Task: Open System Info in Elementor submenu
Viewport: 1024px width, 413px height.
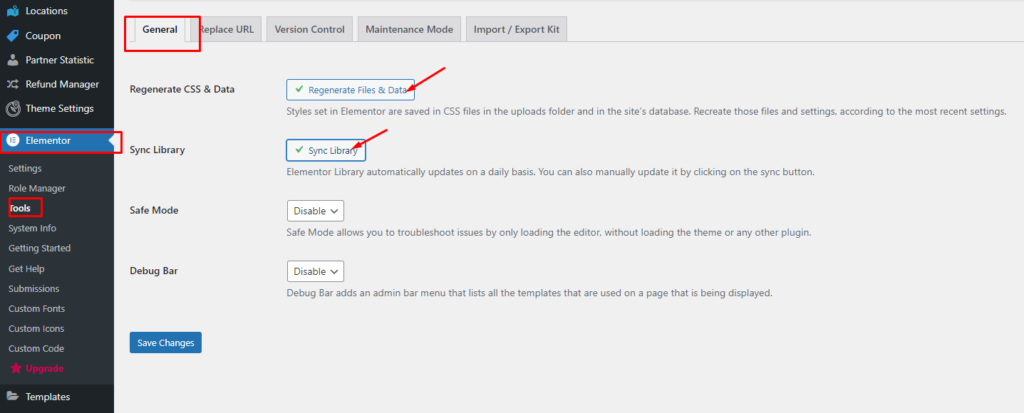Action: point(32,228)
